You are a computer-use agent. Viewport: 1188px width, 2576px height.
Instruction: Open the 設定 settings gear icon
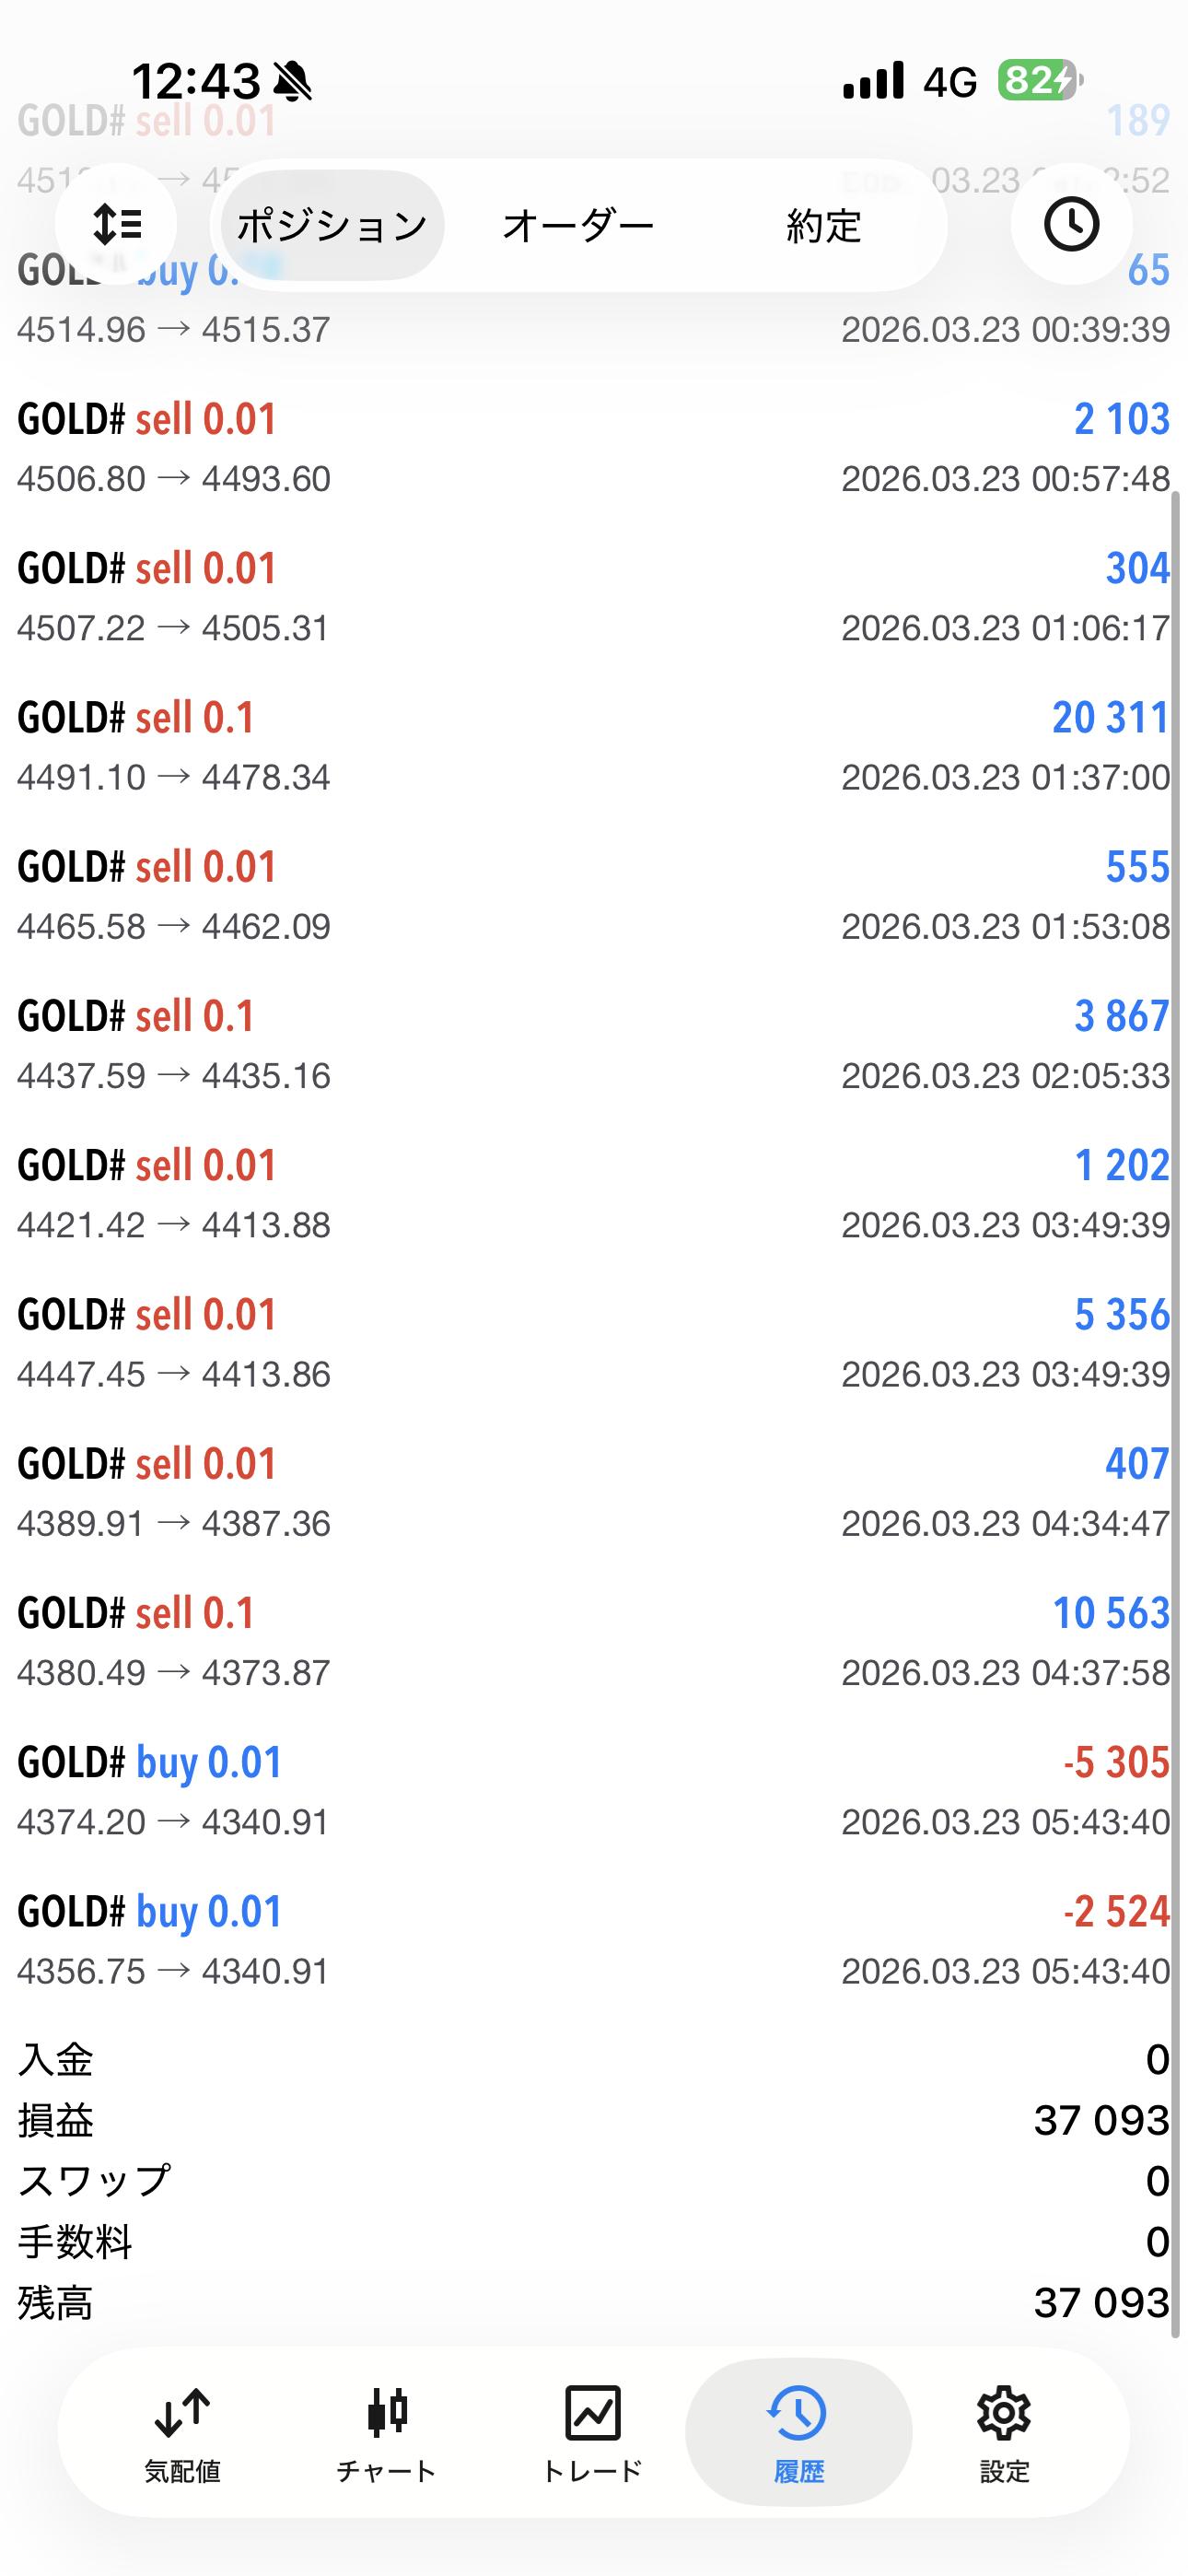tap(1004, 2432)
